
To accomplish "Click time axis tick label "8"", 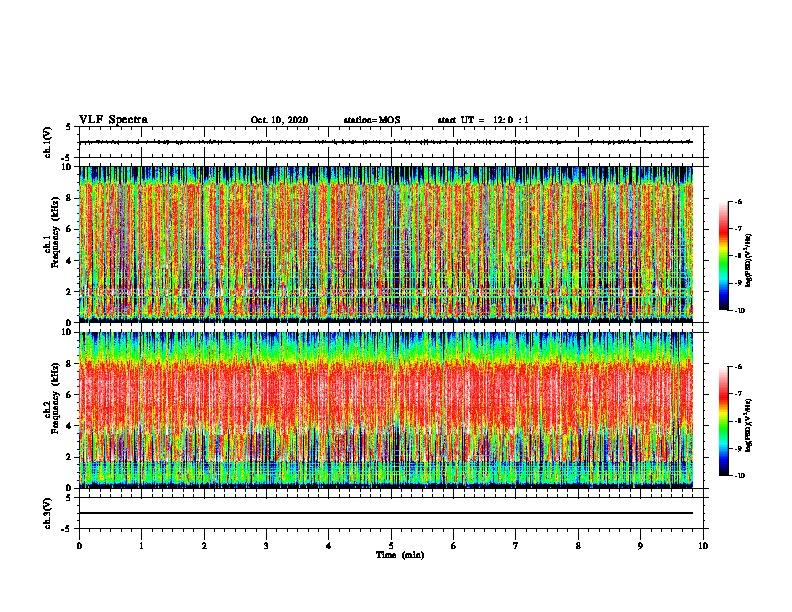I will point(578,545).
